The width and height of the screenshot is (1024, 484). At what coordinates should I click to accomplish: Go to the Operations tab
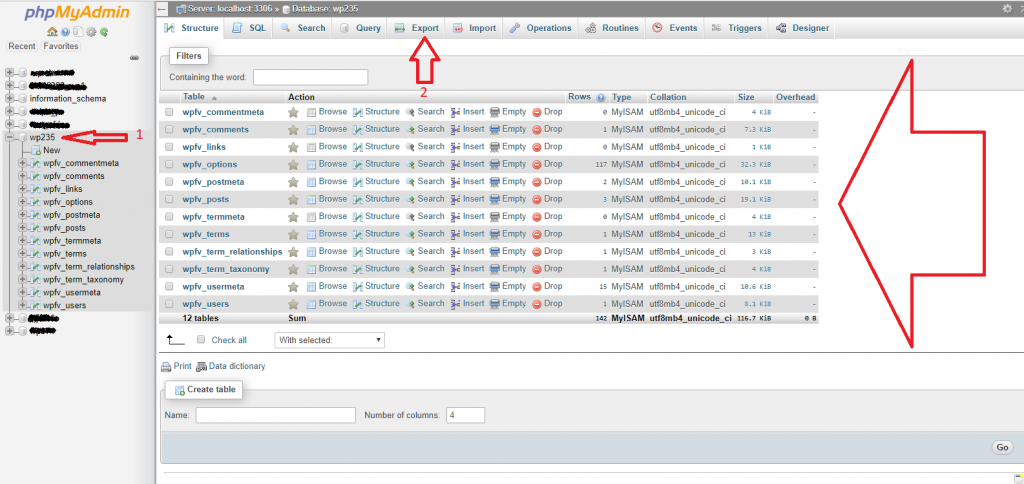(540, 28)
